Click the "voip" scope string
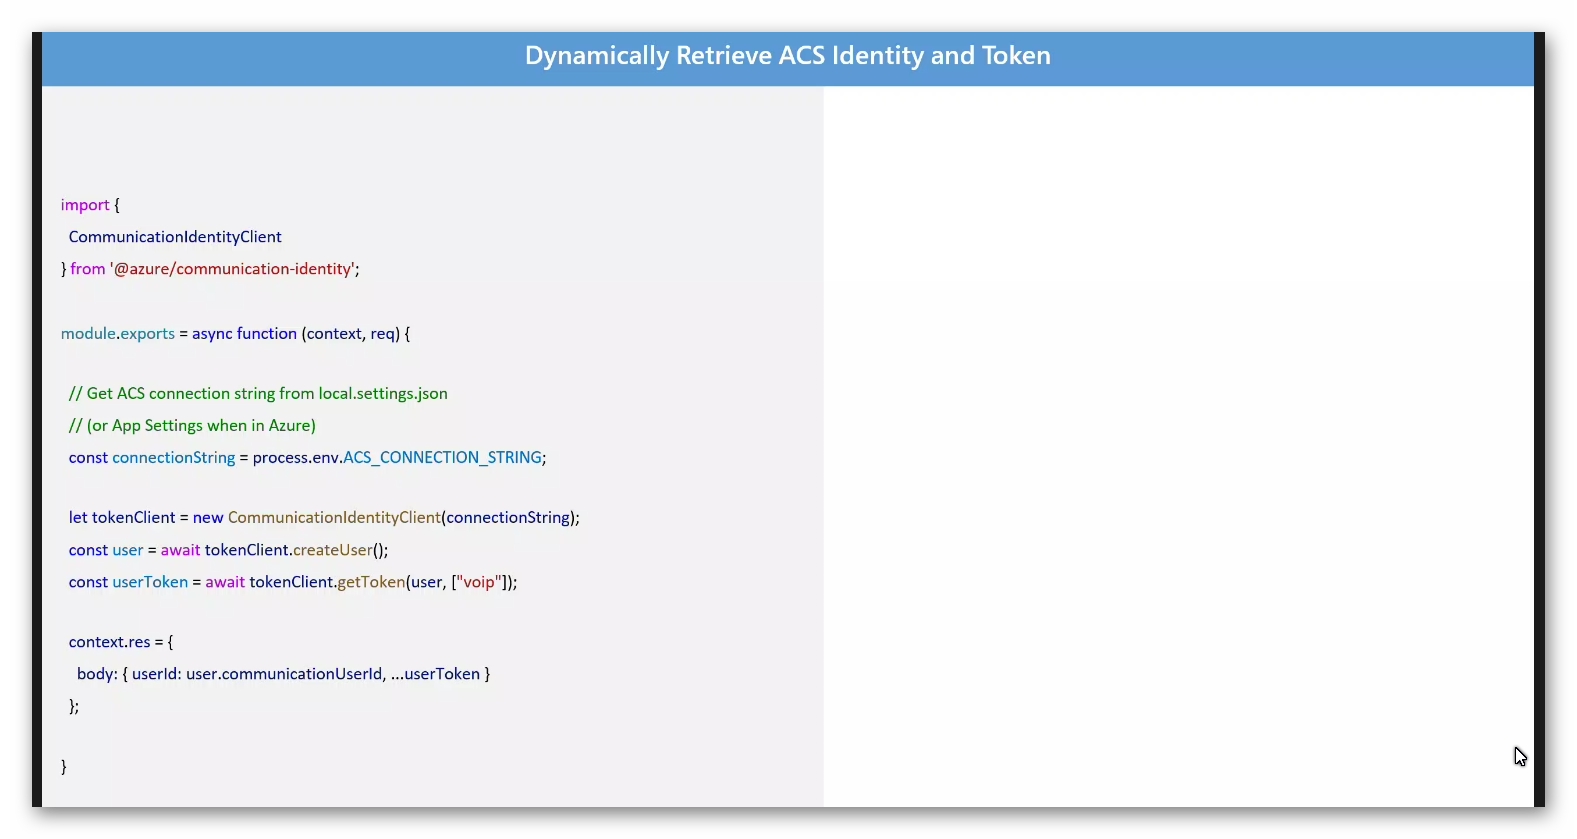The height and width of the screenshot is (839, 1577). (479, 582)
